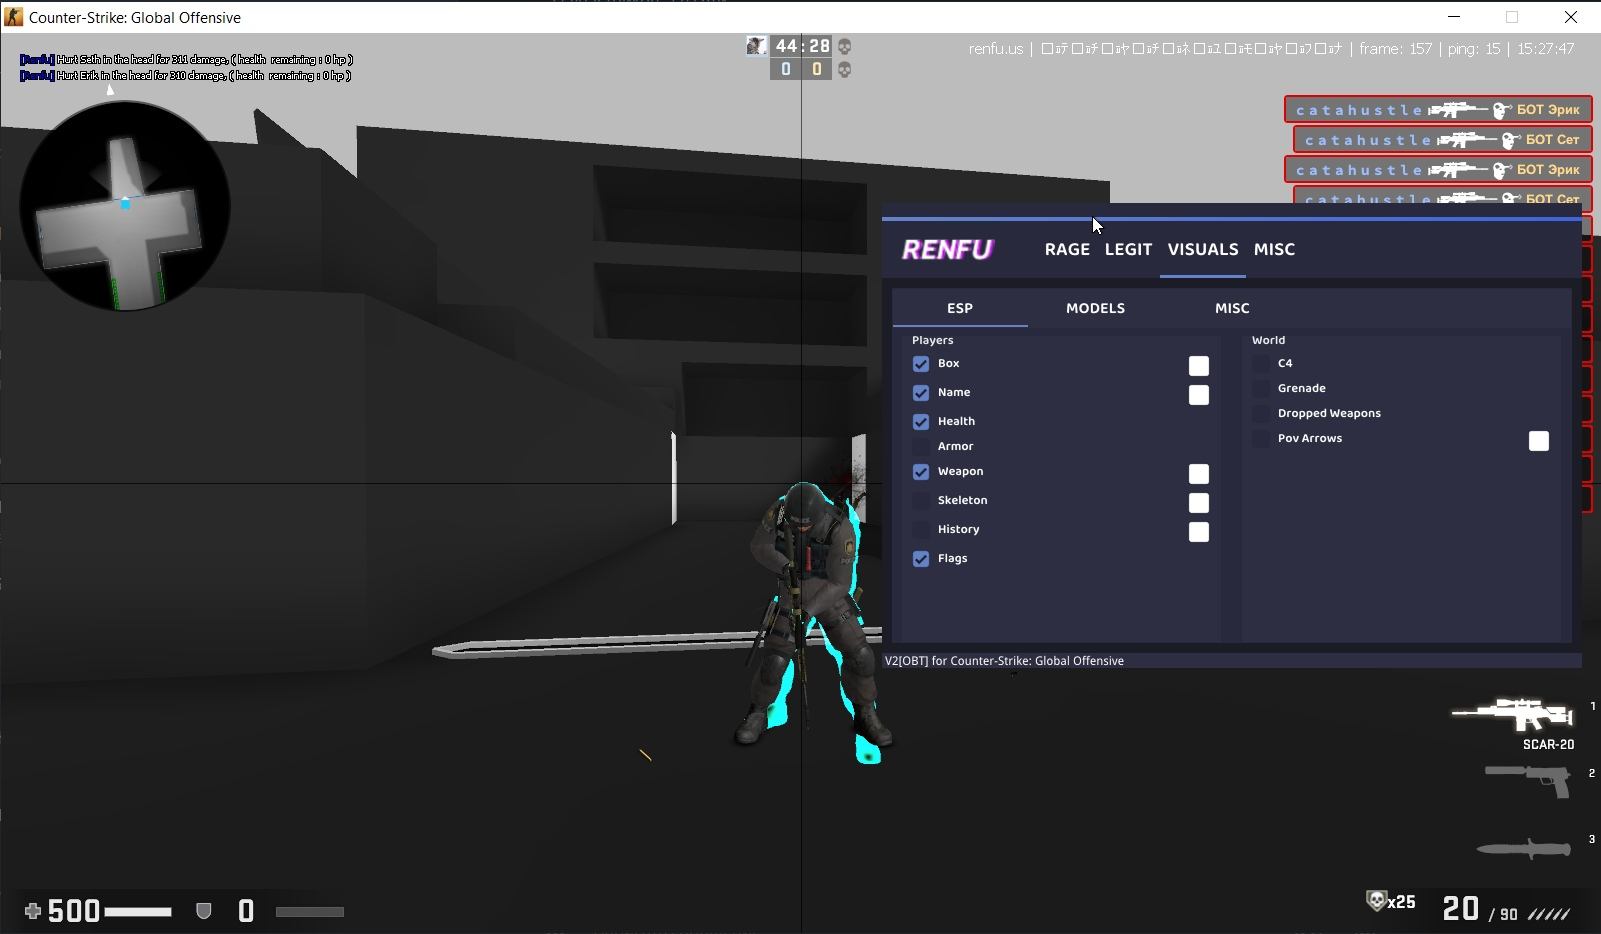Click the lower team skull icon by scoreboard
Screen dimensions: 1601x934
(x=845, y=70)
